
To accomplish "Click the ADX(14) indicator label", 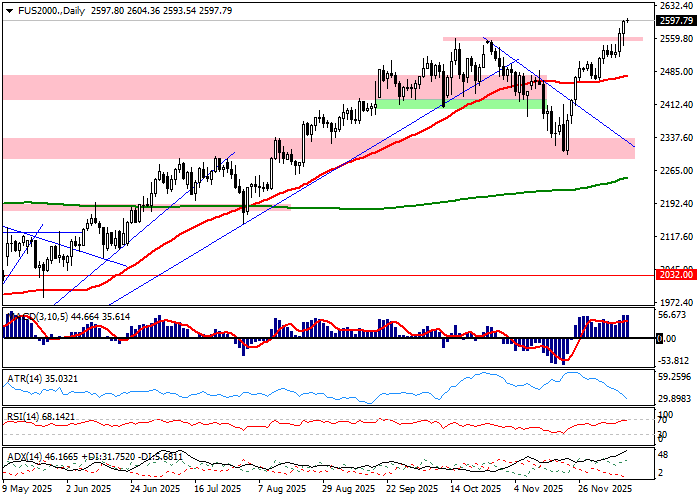I will 80,455.
